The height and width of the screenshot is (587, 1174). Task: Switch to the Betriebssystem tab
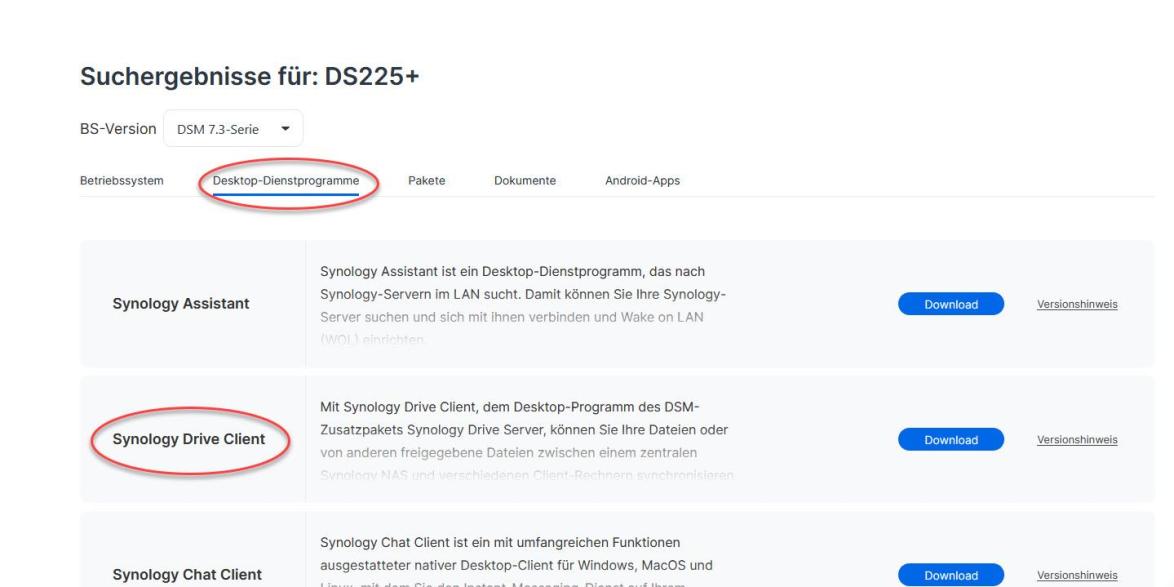click(x=121, y=181)
